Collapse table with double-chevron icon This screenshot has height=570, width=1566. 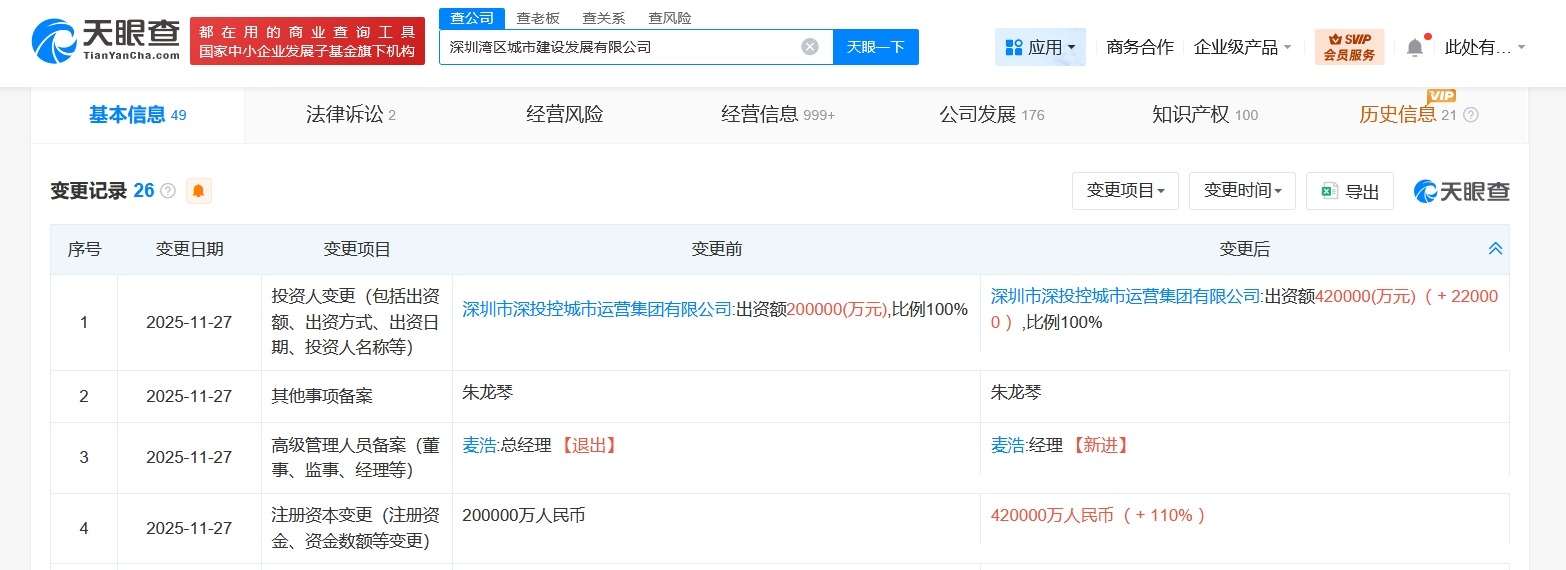[x=1495, y=249]
